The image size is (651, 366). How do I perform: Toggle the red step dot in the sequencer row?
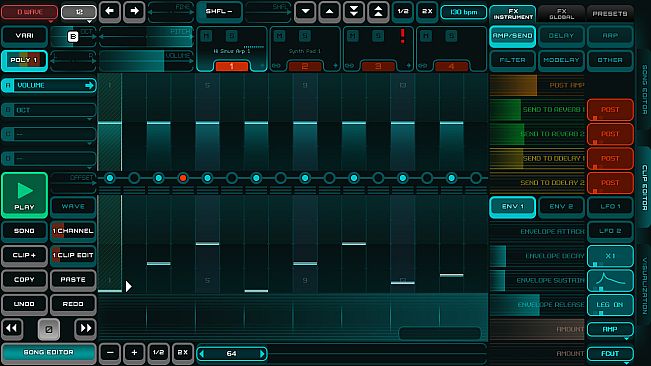tap(183, 178)
